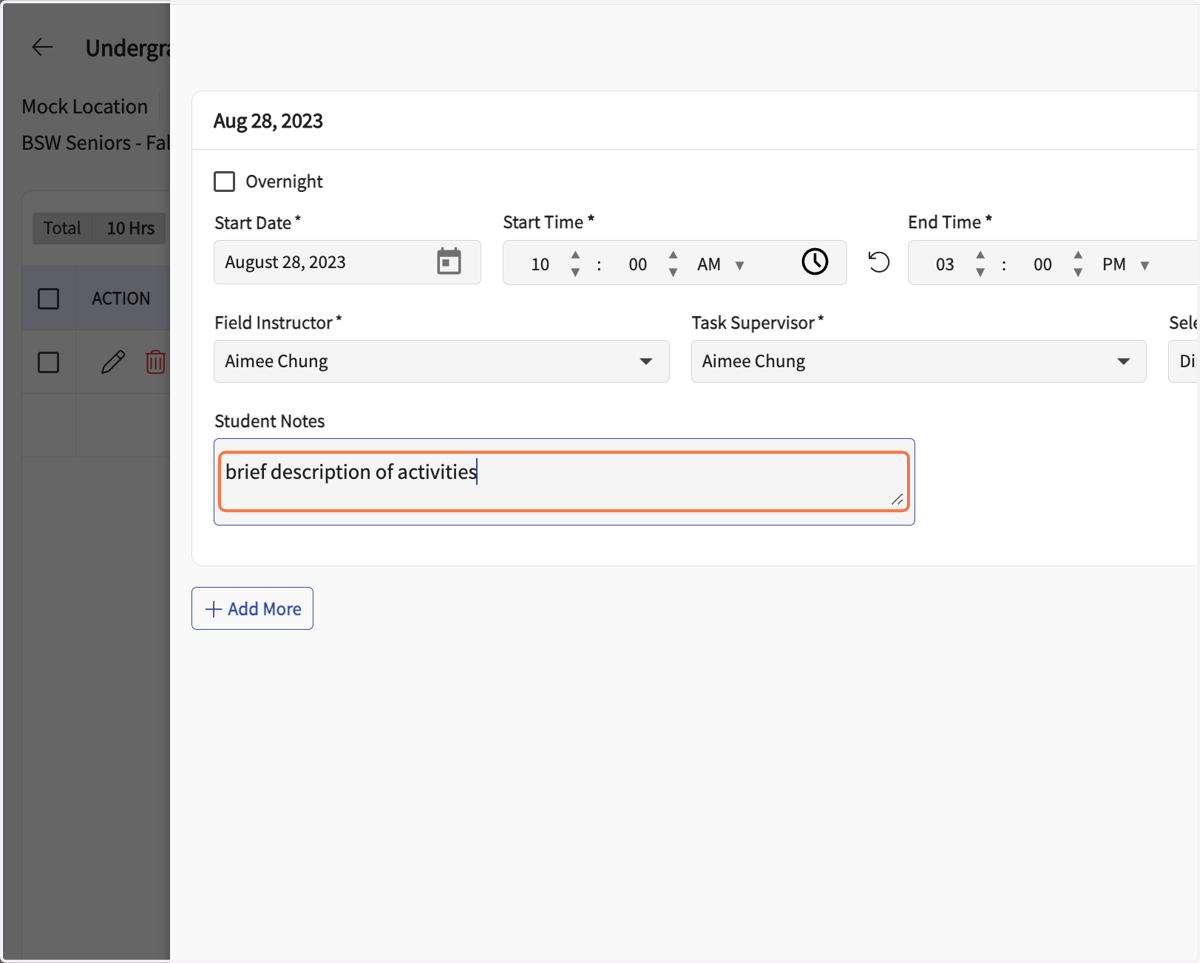Click the Start Date input field
1200x963 pixels.
point(347,262)
